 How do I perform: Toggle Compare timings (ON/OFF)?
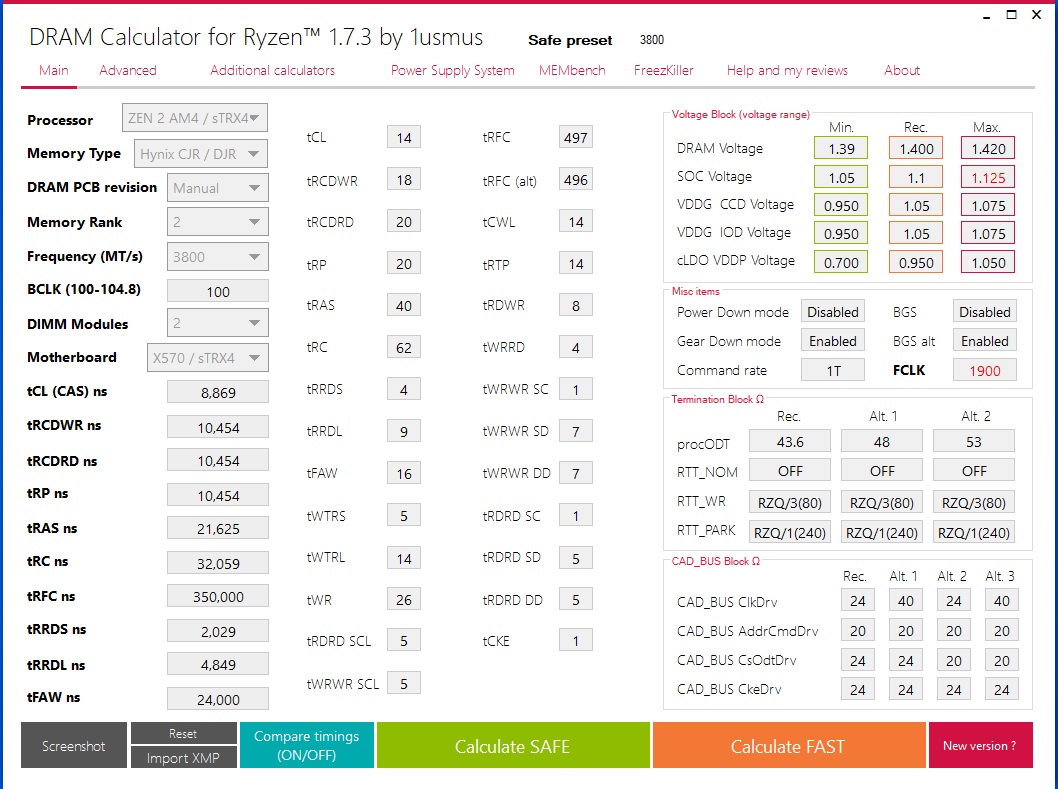coord(306,745)
